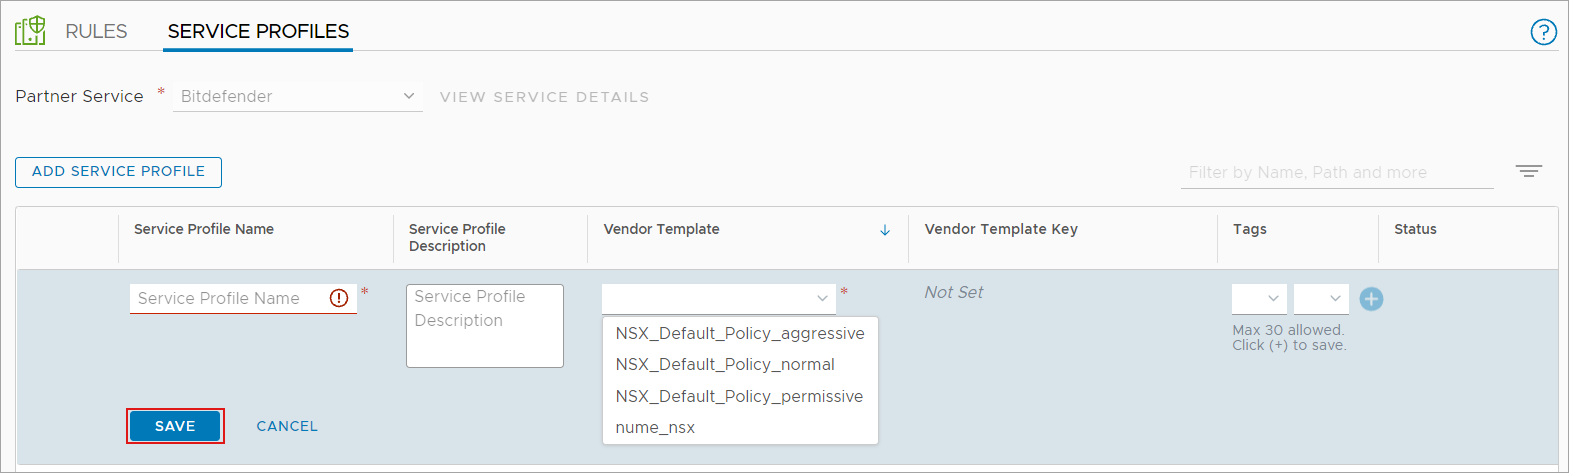1569x473 pixels.
Task: Click the service insertion shield icon
Action: (x=30, y=31)
